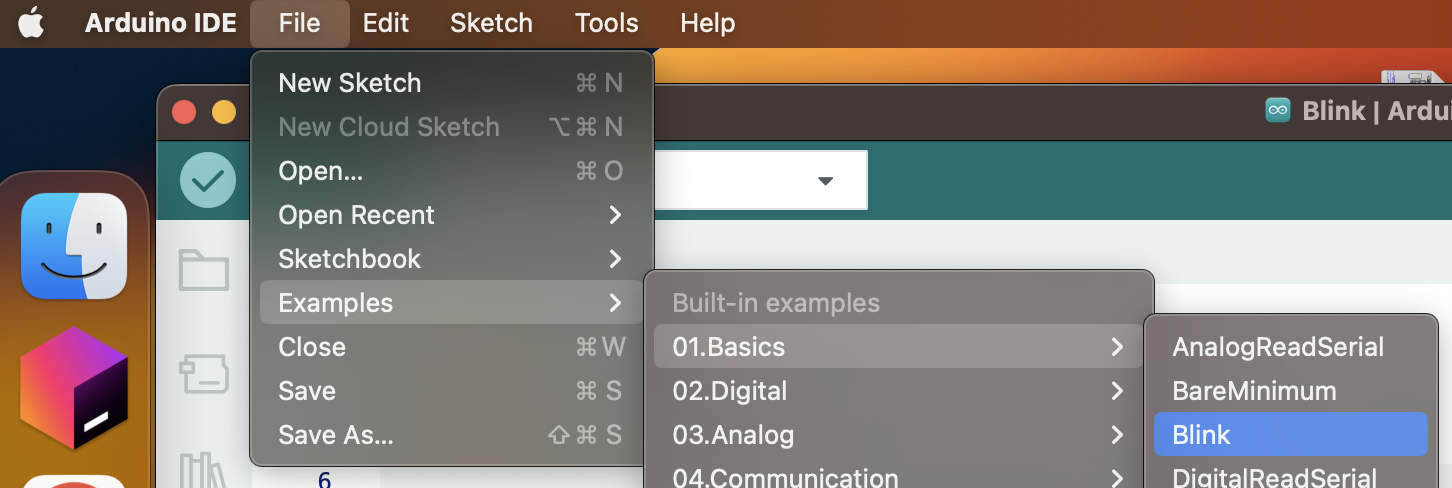Expand the 02.Digital examples submenu

[x=898, y=391]
